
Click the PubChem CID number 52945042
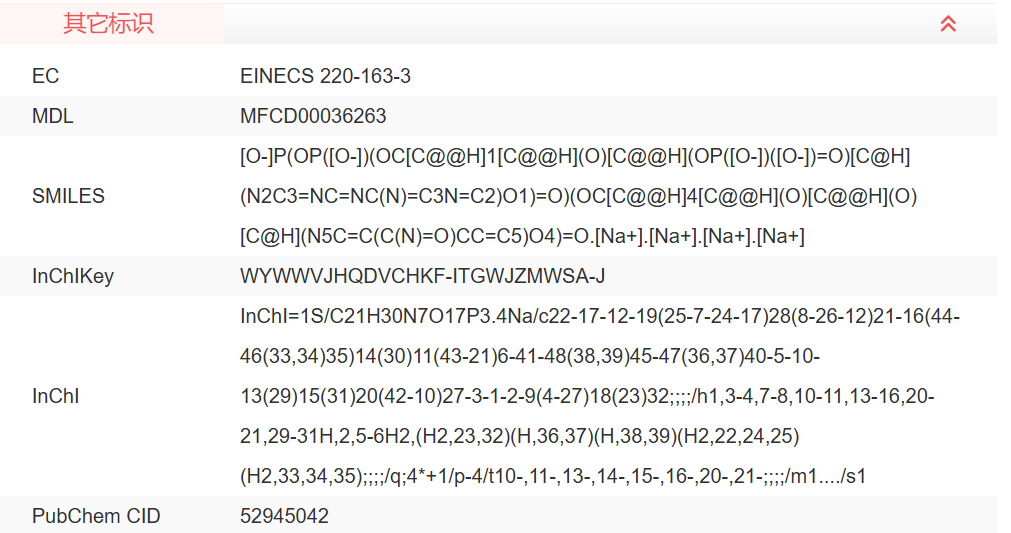click(284, 517)
